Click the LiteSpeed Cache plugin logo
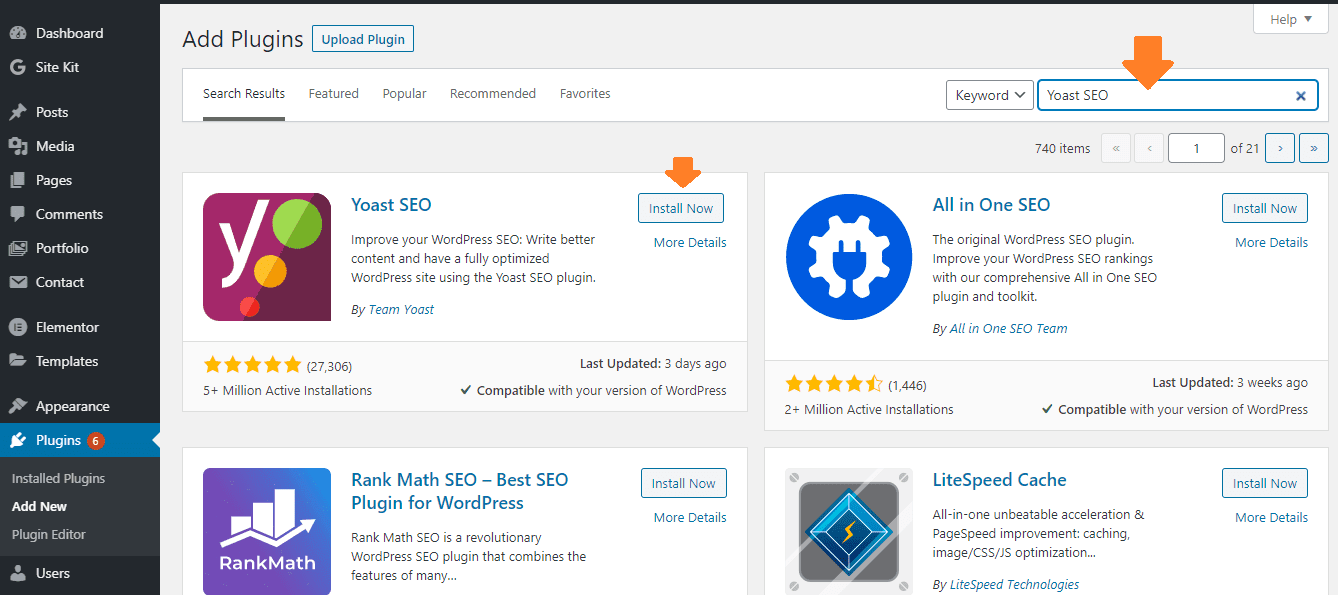The width and height of the screenshot is (1338, 595). 849,531
